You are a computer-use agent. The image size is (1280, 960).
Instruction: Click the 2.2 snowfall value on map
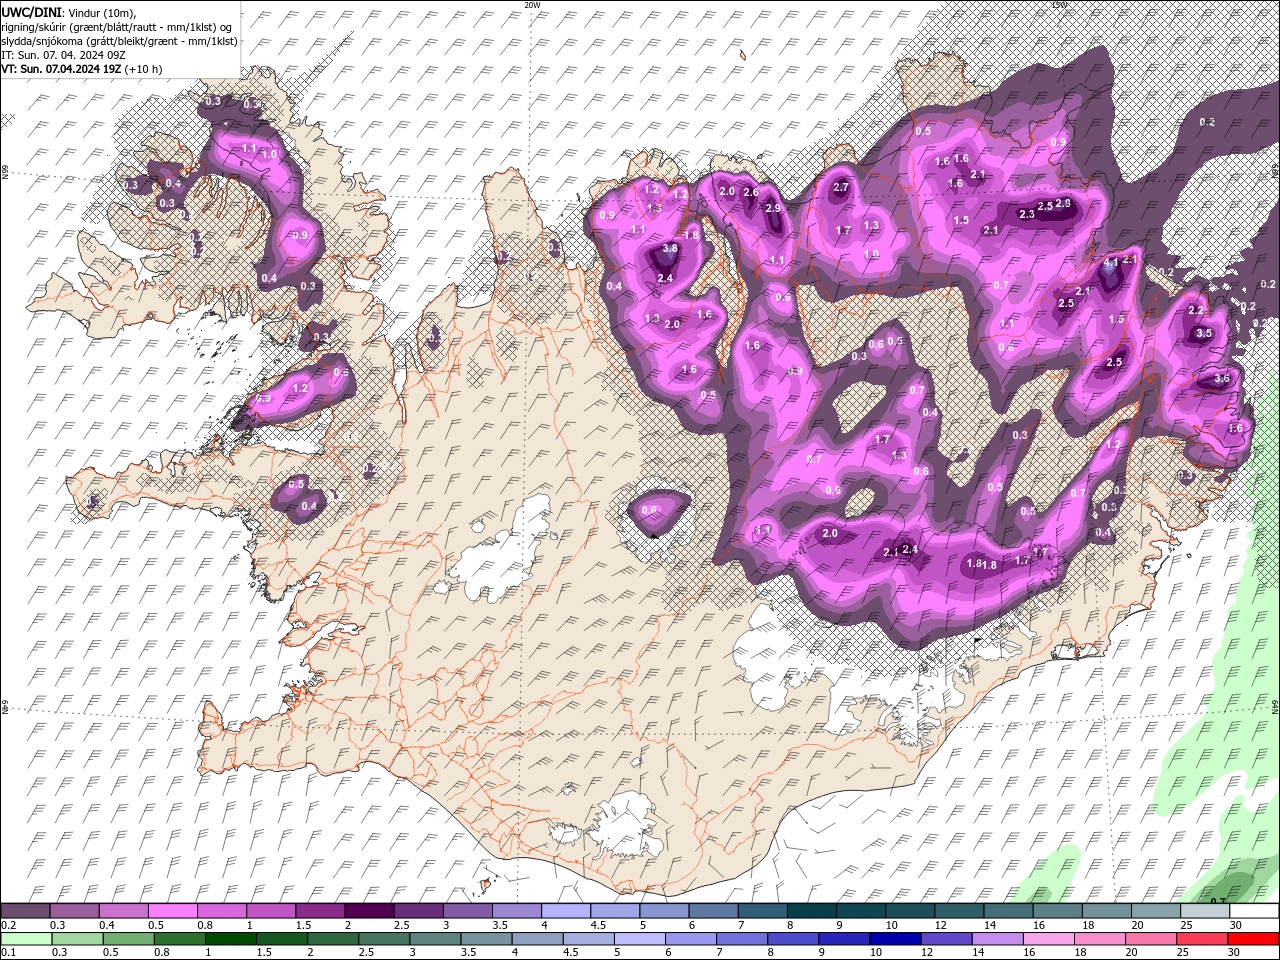(x=1196, y=310)
